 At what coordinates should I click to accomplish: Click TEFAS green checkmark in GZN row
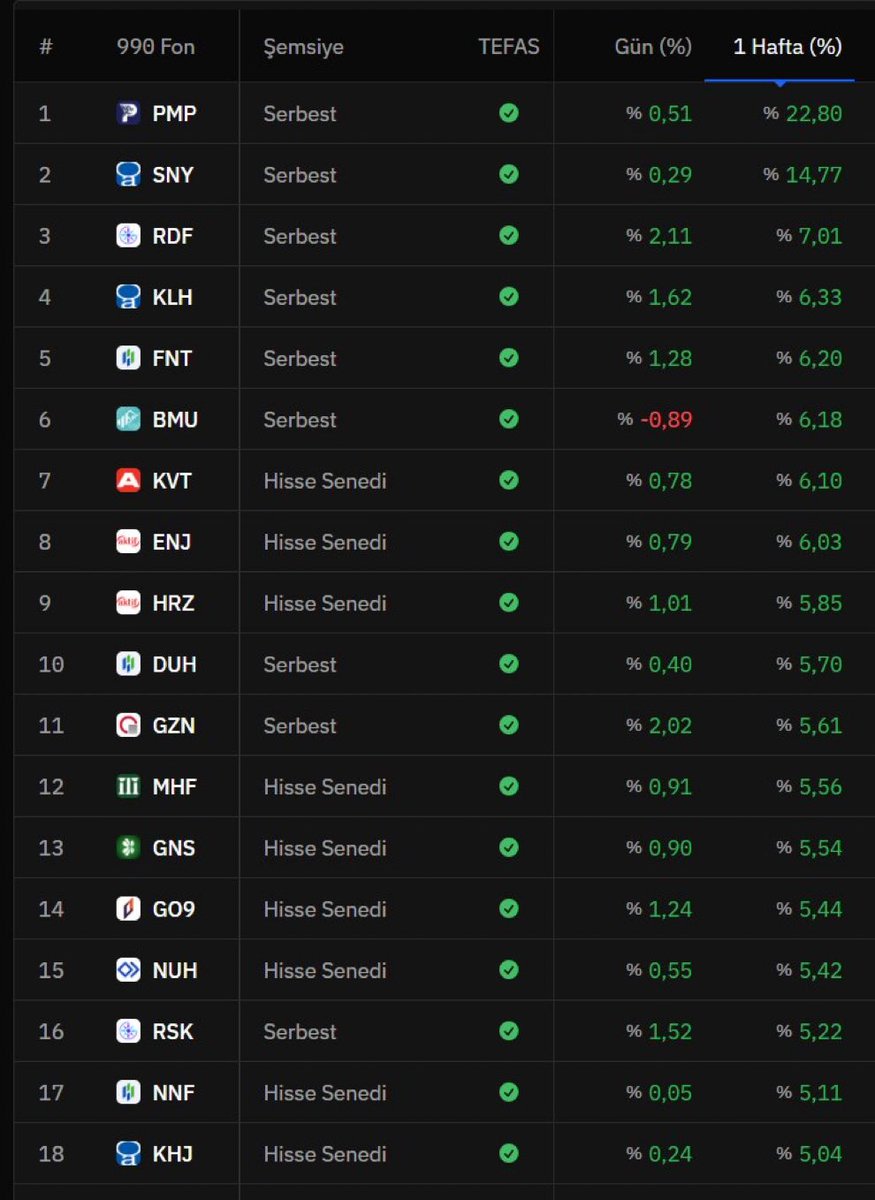click(509, 725)
